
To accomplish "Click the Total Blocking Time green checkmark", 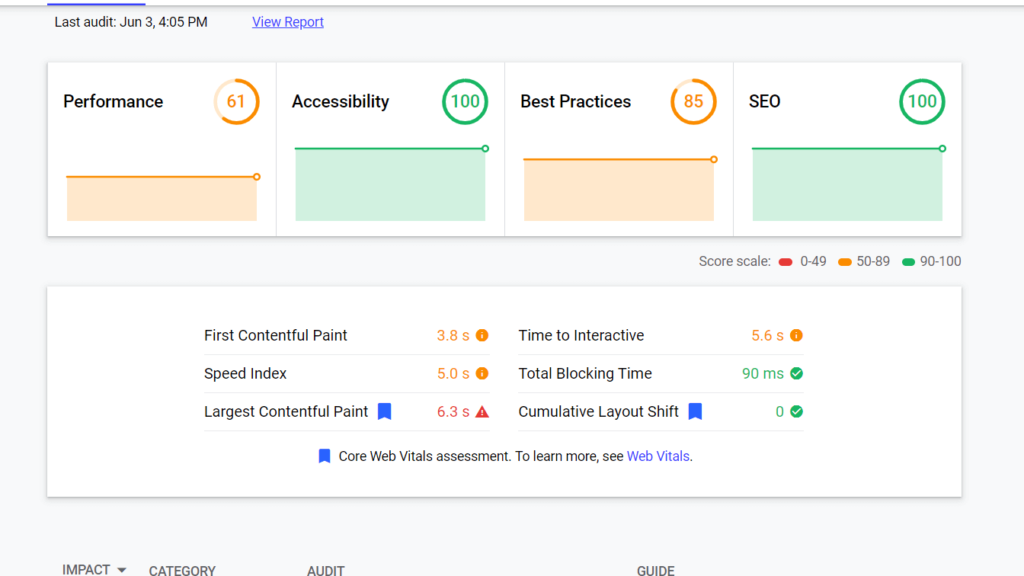I will click(796, 373).
